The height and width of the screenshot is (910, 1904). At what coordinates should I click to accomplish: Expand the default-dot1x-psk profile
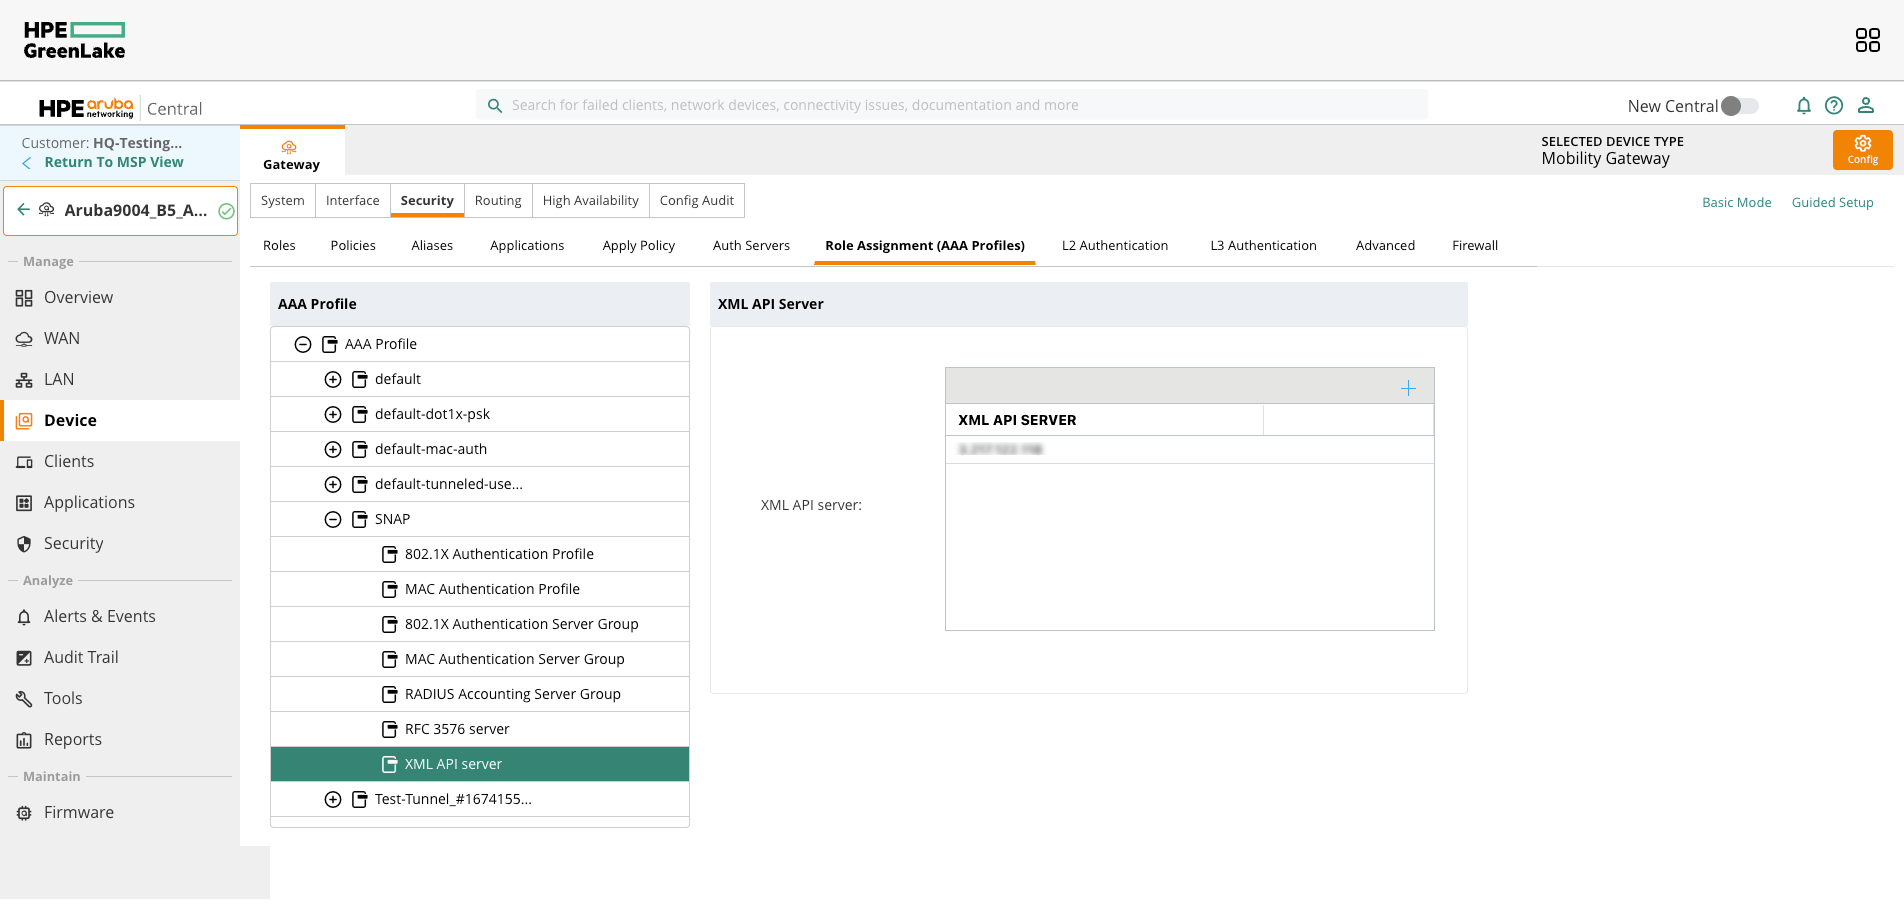333,414
